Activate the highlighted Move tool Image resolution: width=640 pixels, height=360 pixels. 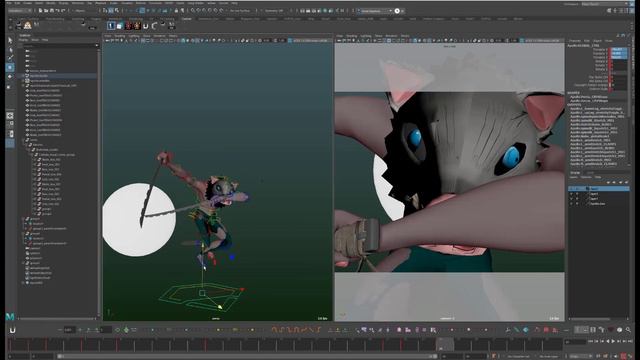pos(10,67)
